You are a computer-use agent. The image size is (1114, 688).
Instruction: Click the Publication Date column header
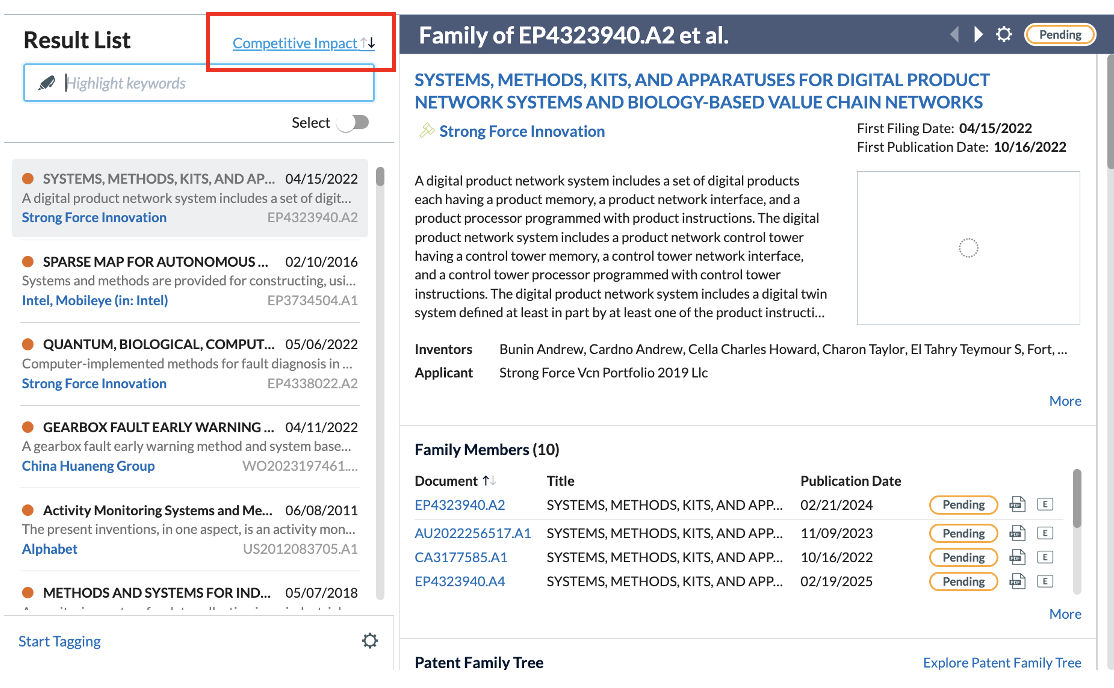pos(850,481)
